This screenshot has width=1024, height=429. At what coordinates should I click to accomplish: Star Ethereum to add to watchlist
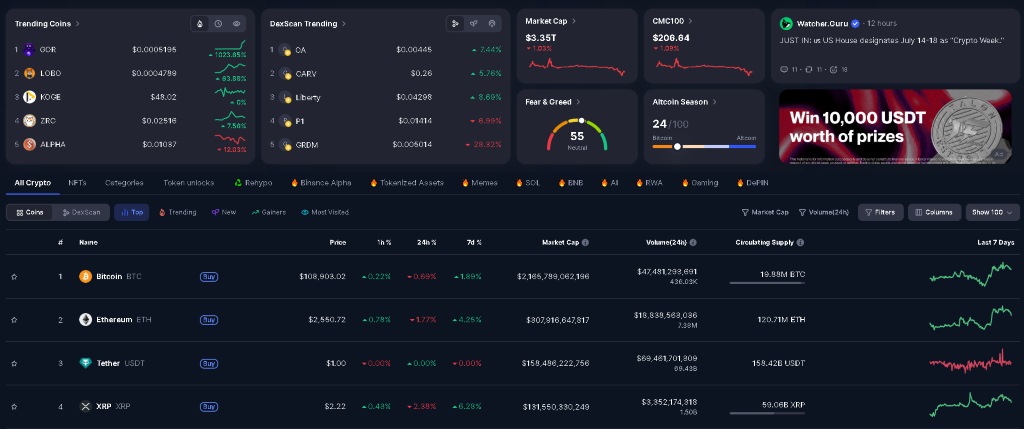(x=14, y=320)
